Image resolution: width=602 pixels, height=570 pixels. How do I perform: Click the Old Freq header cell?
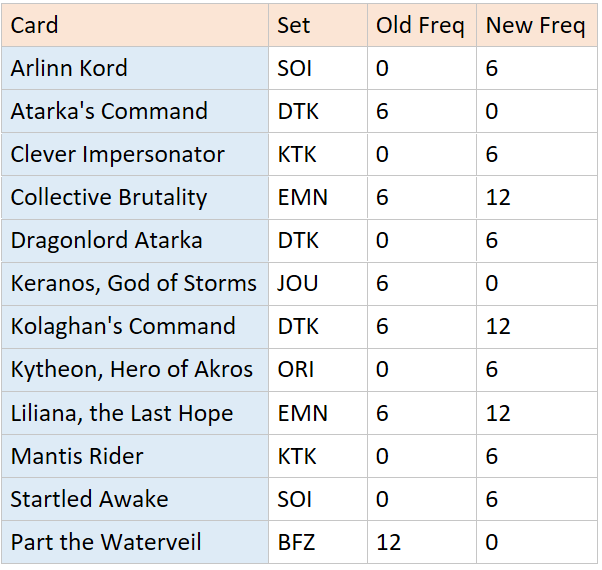tap(421, 26)
